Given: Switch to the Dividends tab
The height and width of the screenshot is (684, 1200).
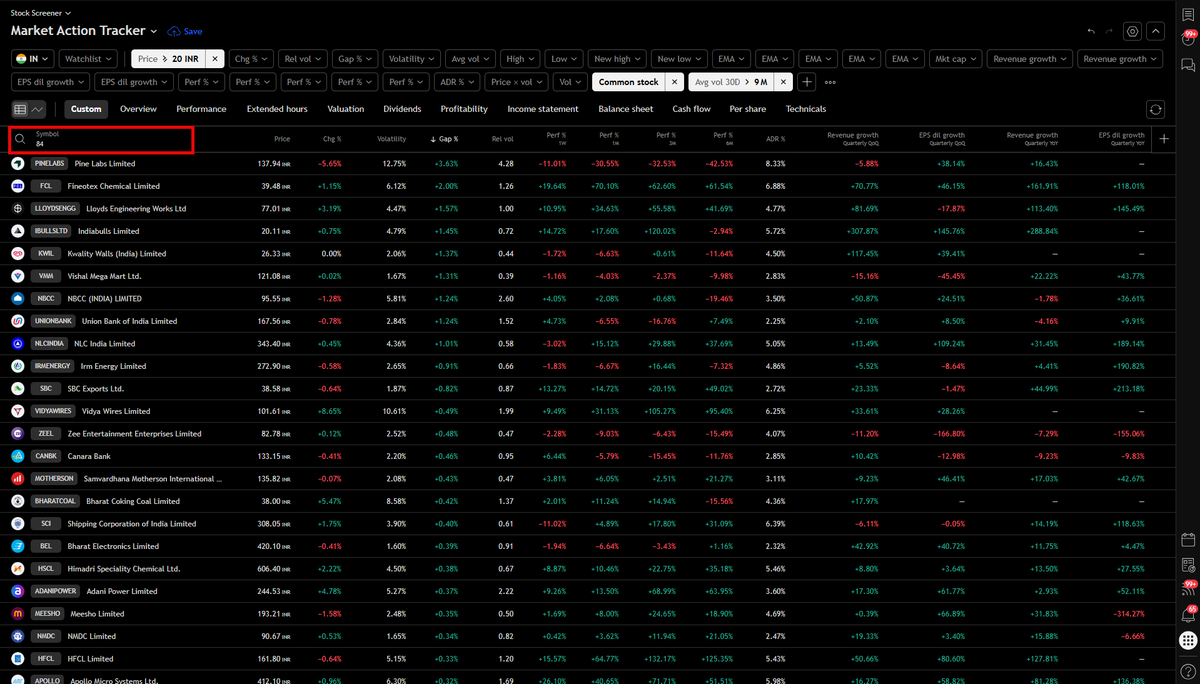Looking at the screenshot, I should (x=402, y=109).
